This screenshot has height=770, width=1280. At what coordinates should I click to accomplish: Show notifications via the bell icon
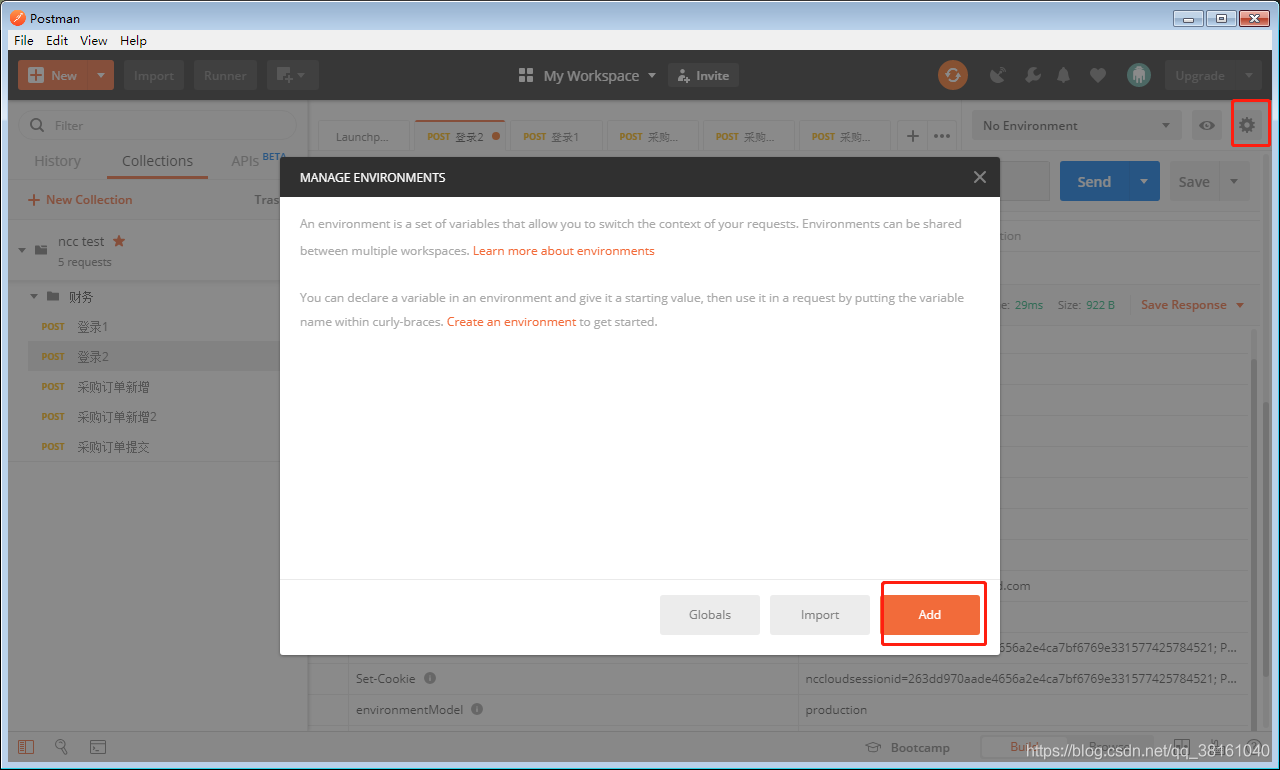click(1064, 75)
